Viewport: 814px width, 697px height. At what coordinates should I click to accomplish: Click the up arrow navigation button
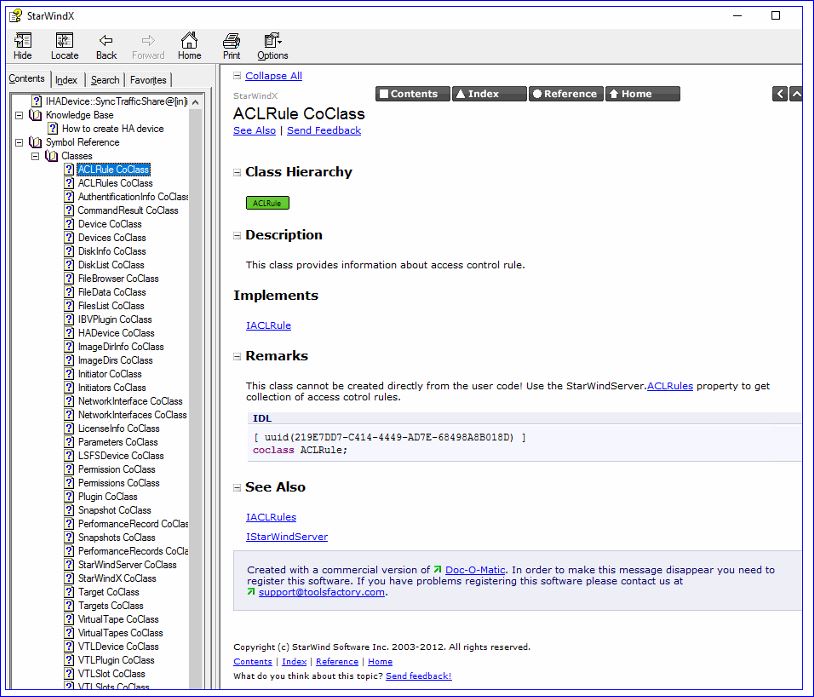pos(796,94)
